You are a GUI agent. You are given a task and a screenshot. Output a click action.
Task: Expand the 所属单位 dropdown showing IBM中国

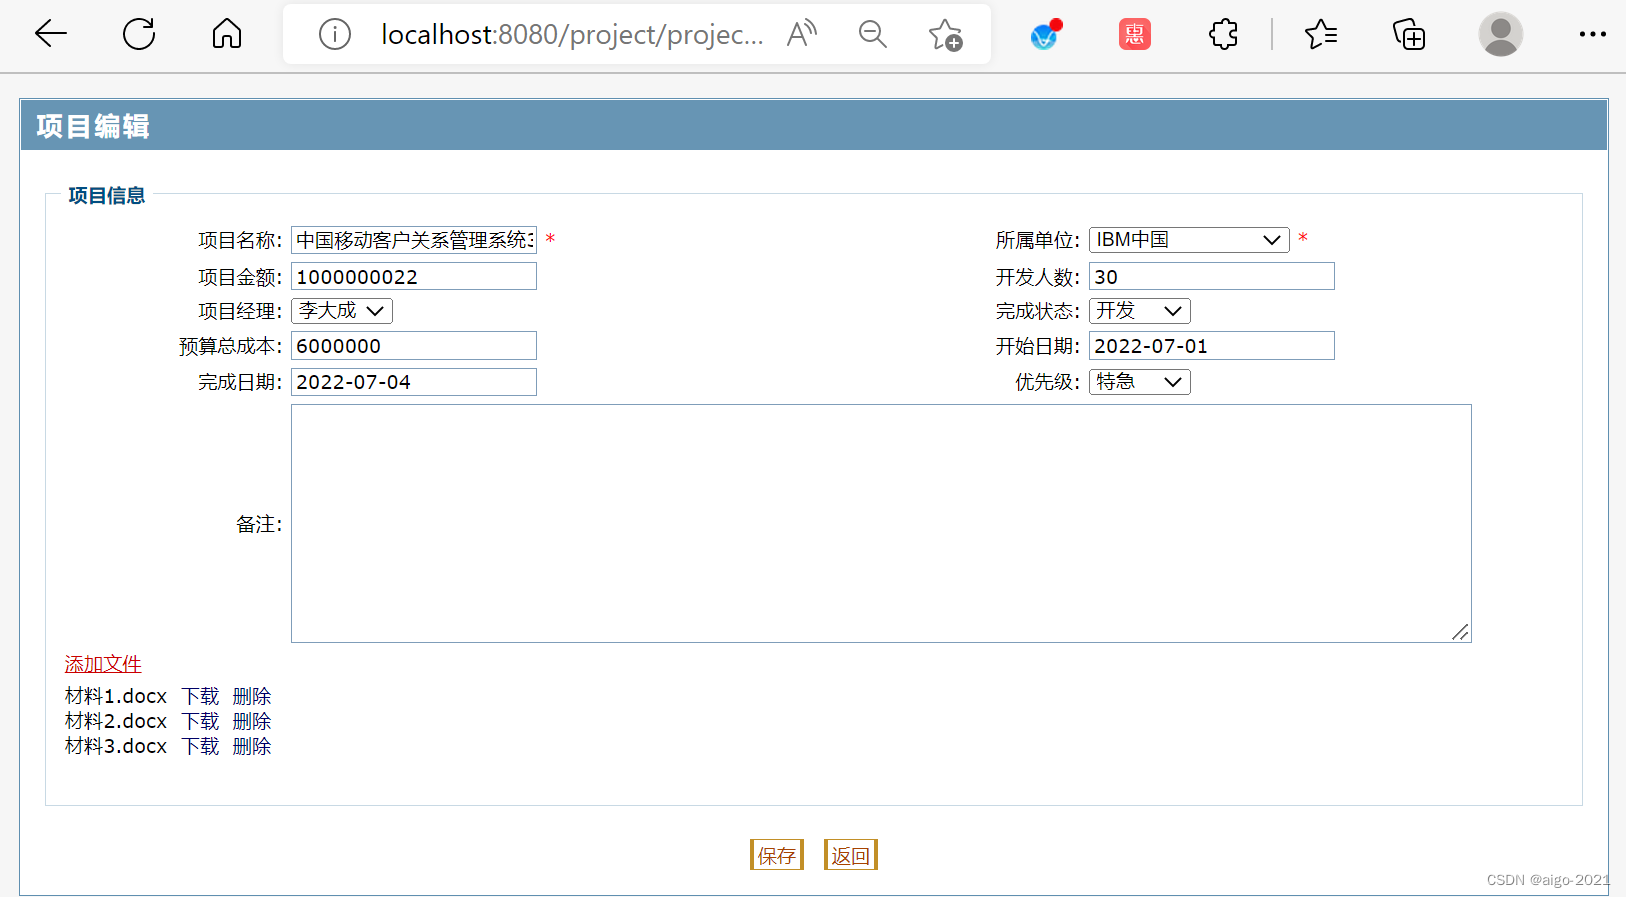coord(1189,240)
